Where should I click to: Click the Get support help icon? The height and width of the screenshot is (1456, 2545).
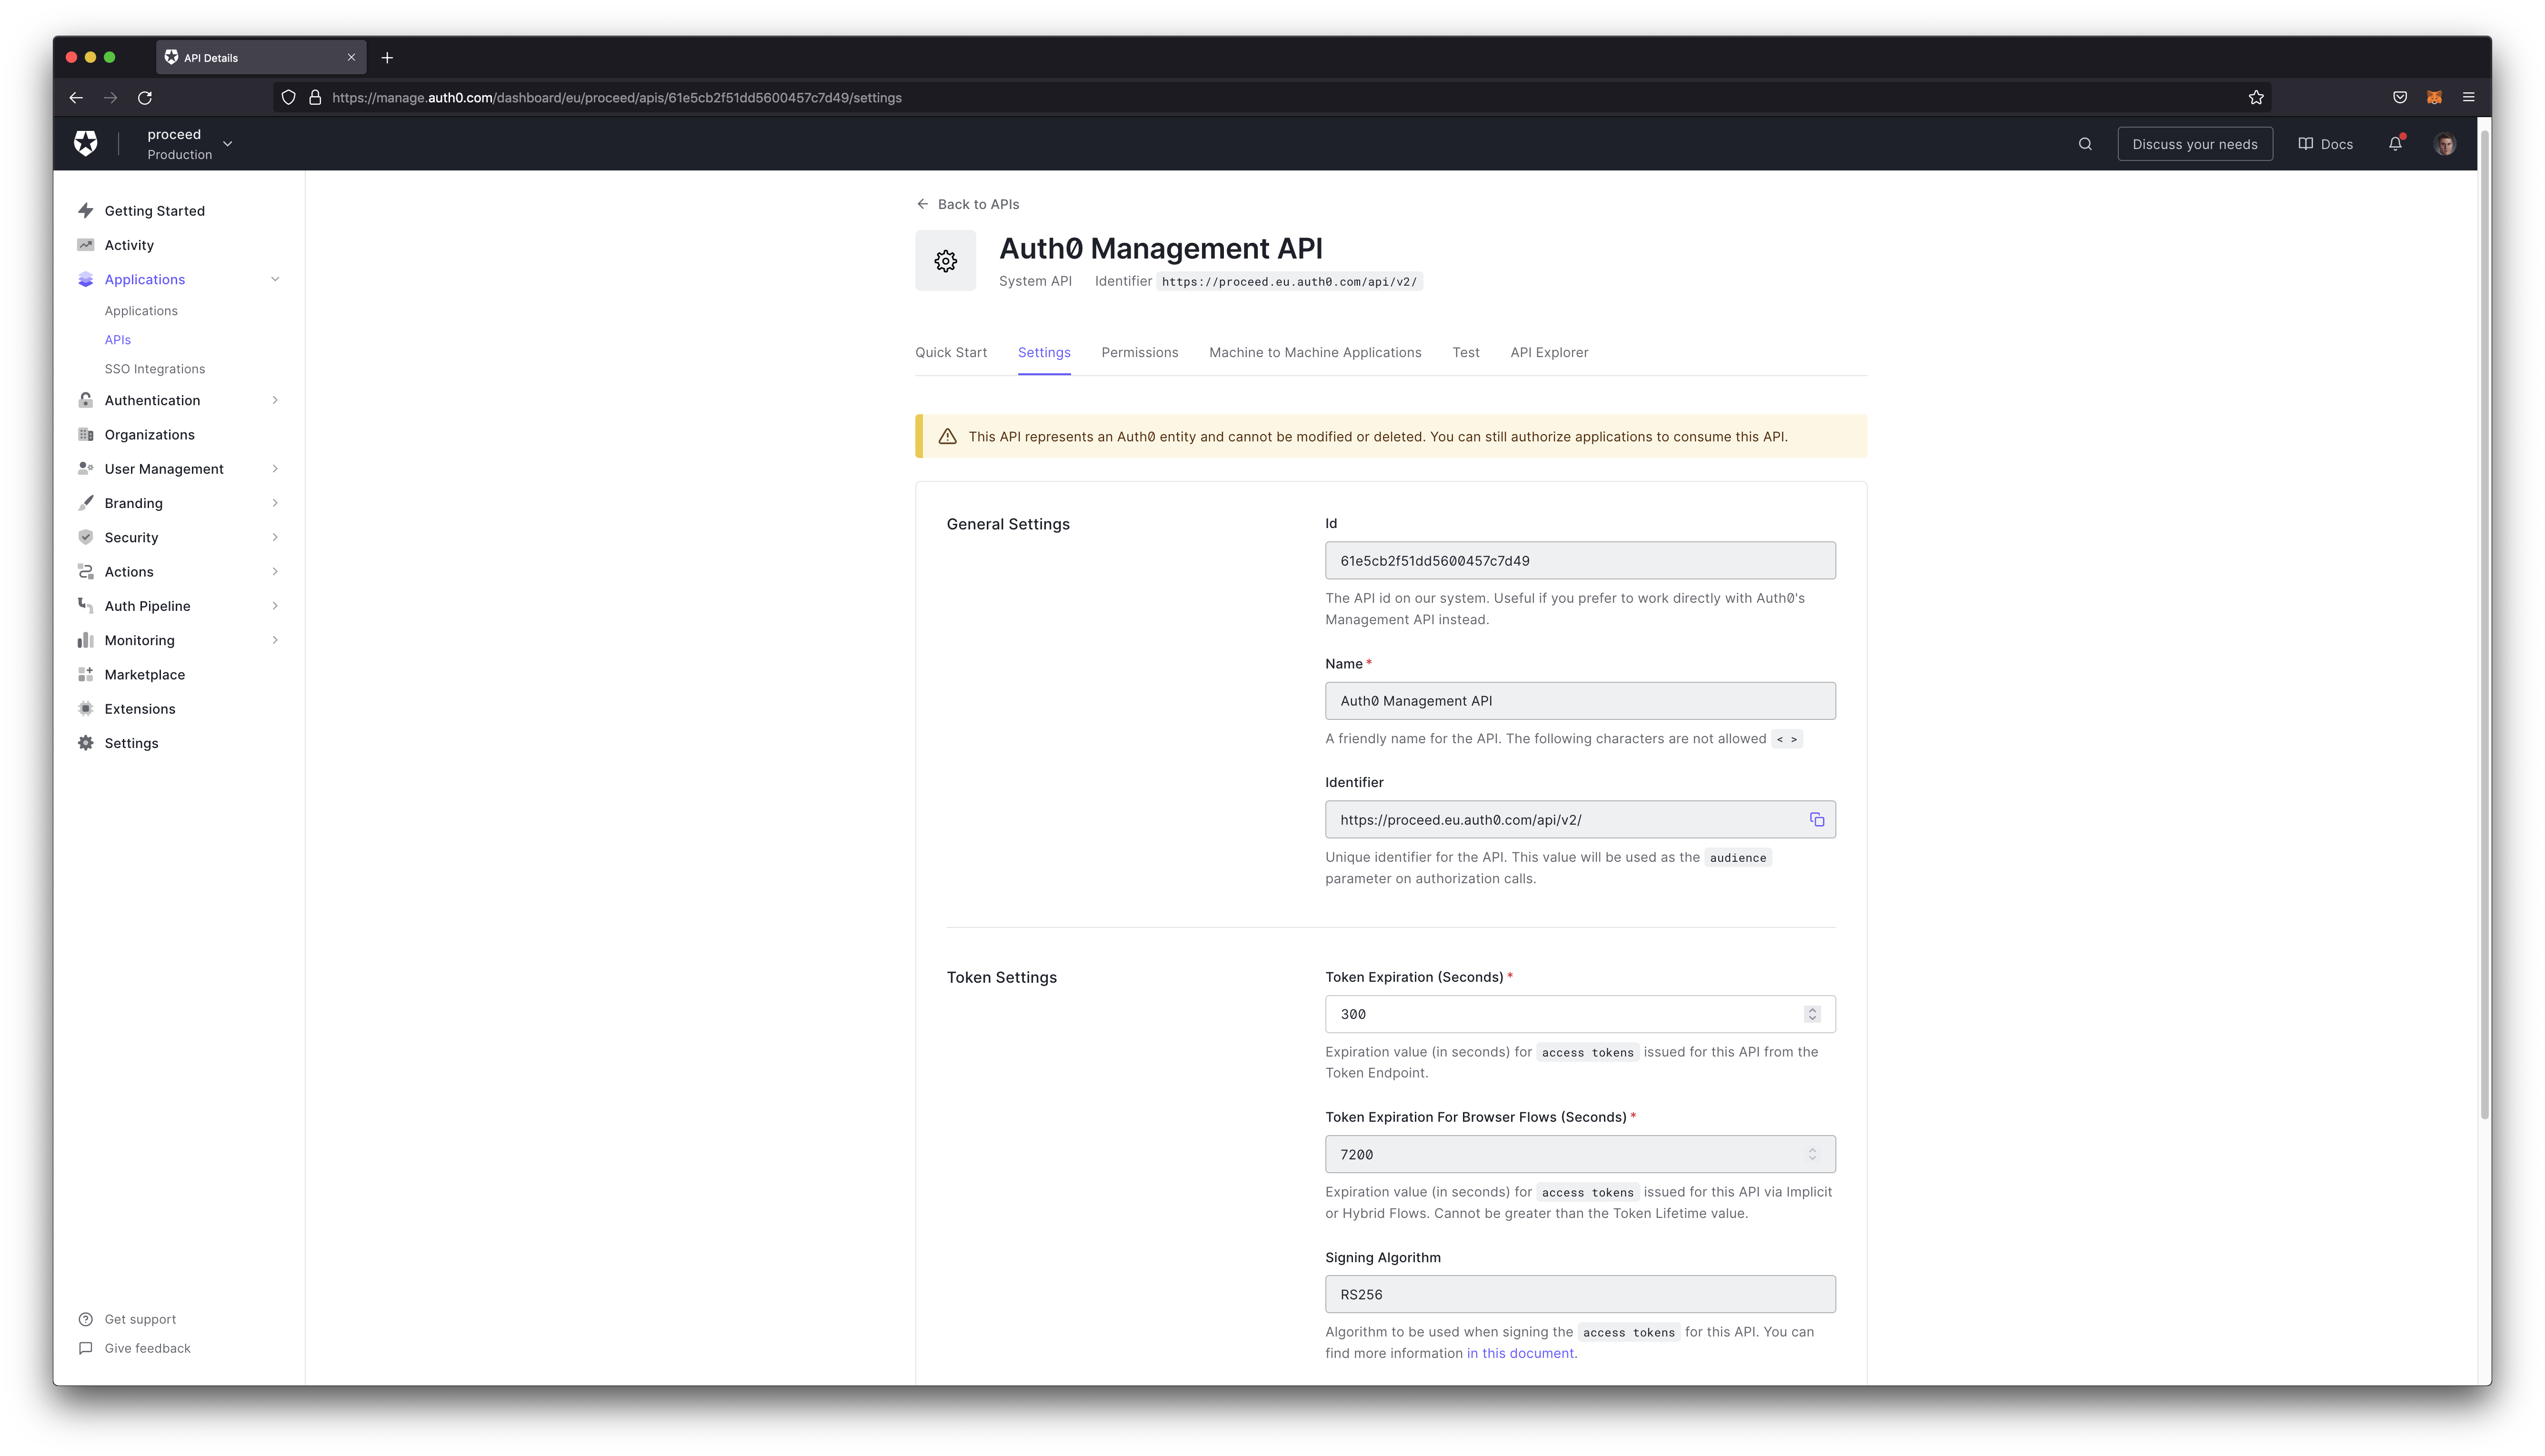tap(86, 1319)
